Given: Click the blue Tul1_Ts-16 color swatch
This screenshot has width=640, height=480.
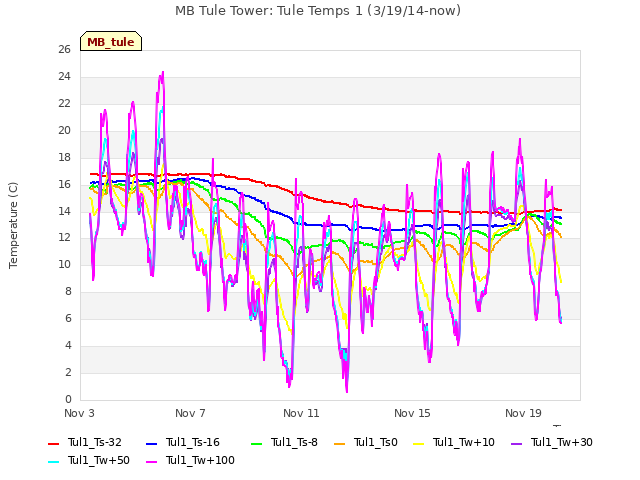Looking at the screenshot, I should point(151,444).
